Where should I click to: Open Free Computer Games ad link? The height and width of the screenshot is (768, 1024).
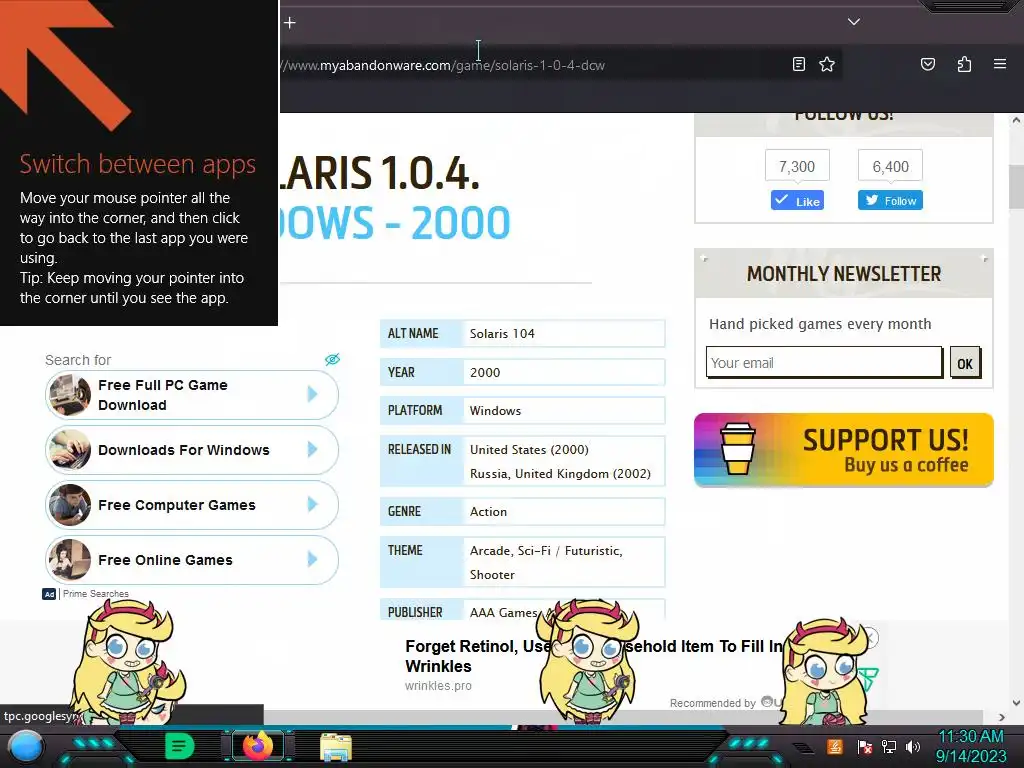coord(191,505)
